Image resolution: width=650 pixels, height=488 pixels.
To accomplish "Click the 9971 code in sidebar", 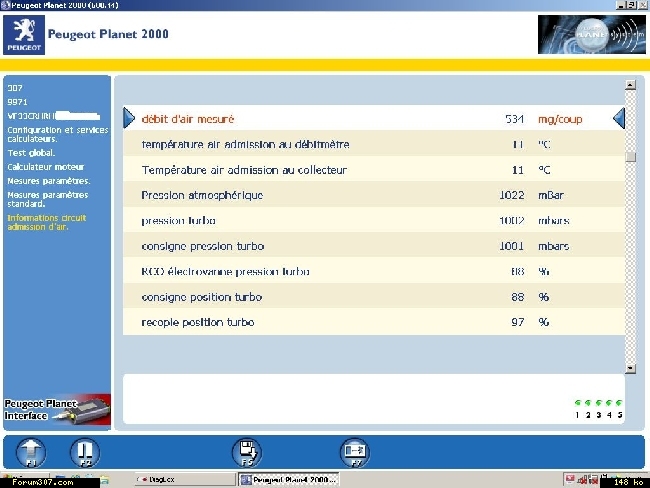I will pos(17,102).
